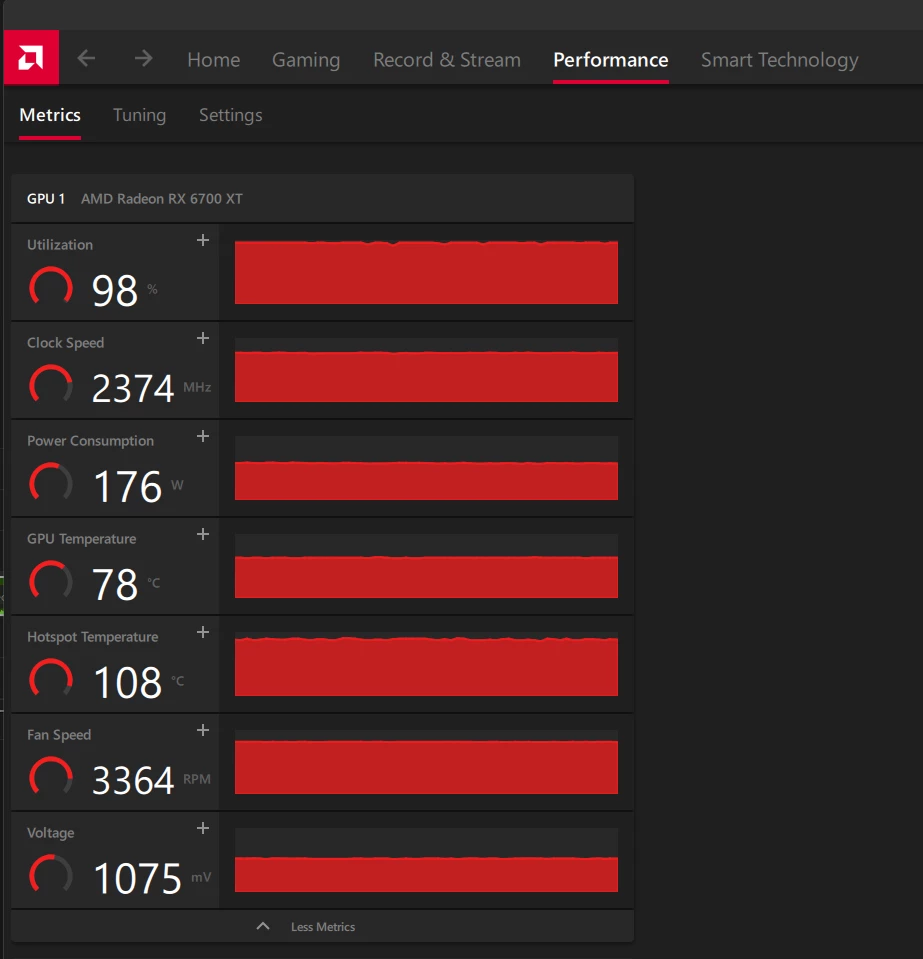This screenshot has height=959, width=923.
Task: Click the Utilization gauge dial
Action: 51,287
